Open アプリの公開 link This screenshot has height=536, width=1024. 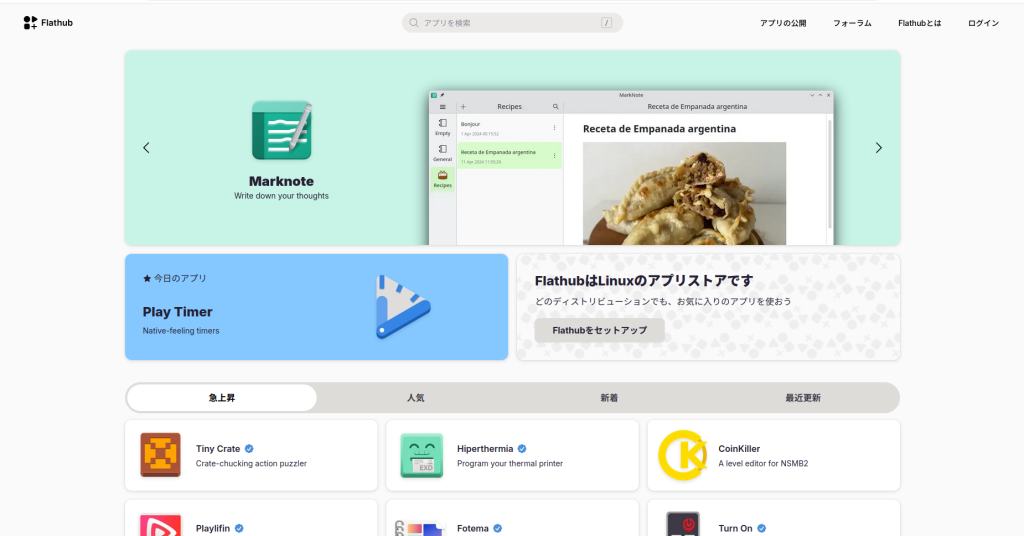[x=782, y=23]
